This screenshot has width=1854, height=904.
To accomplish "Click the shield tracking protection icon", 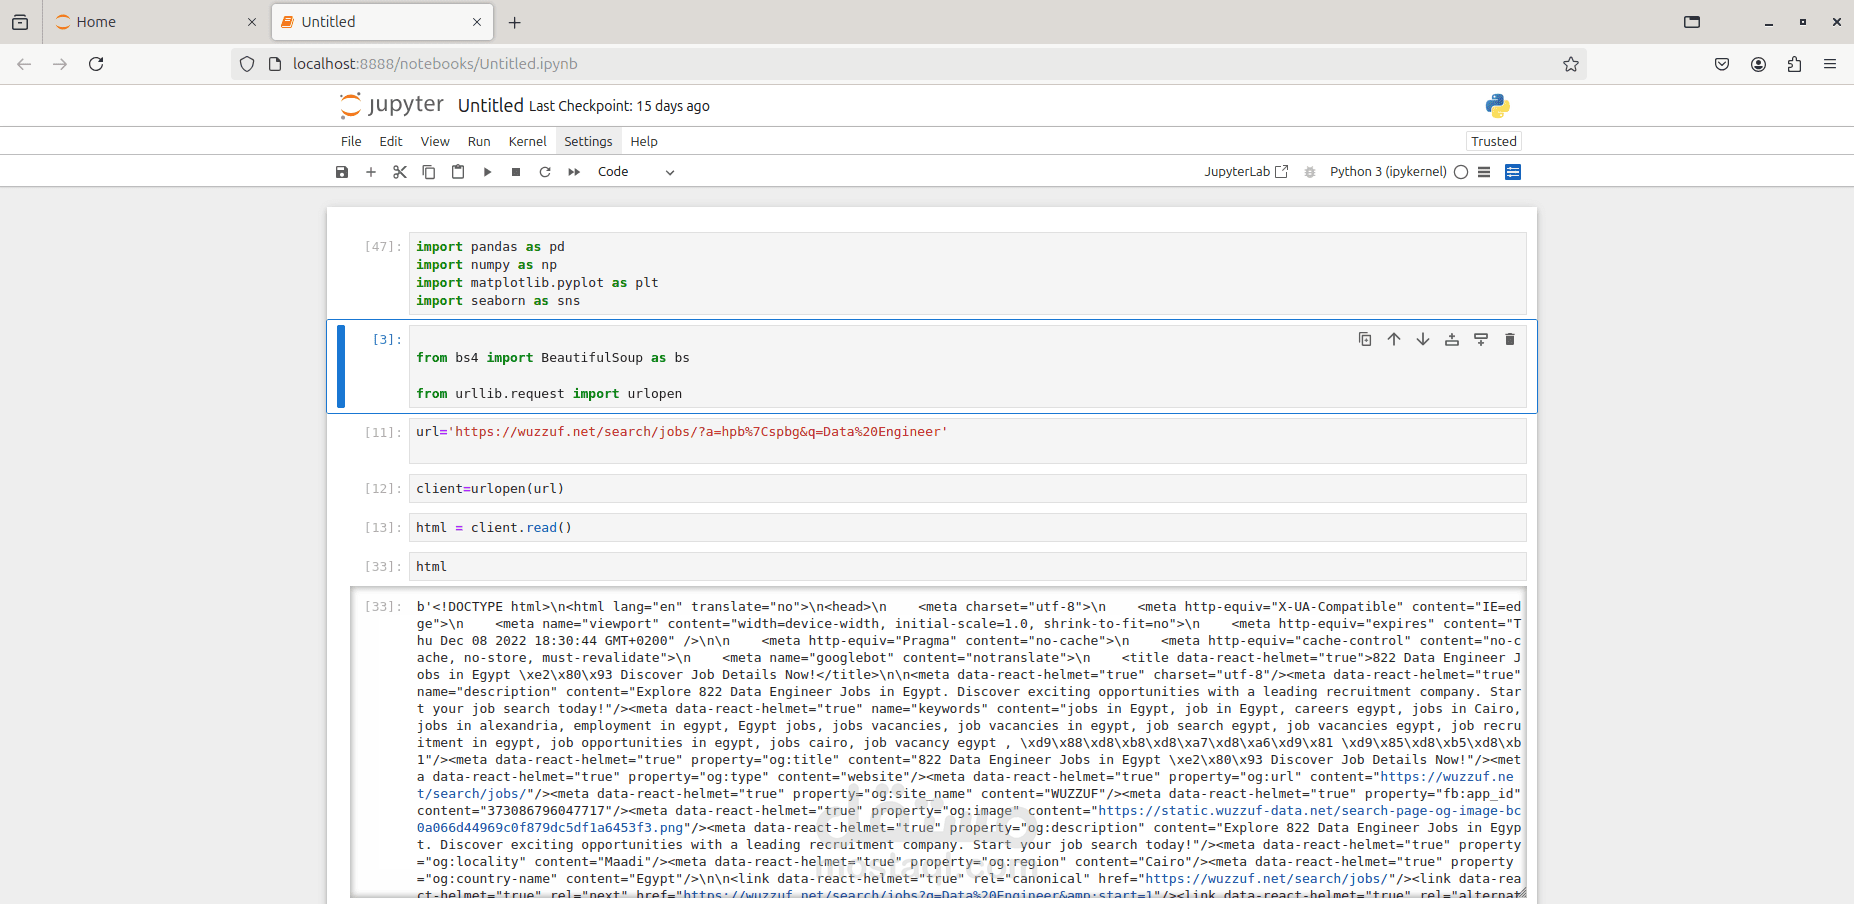I will pos(247,64).
